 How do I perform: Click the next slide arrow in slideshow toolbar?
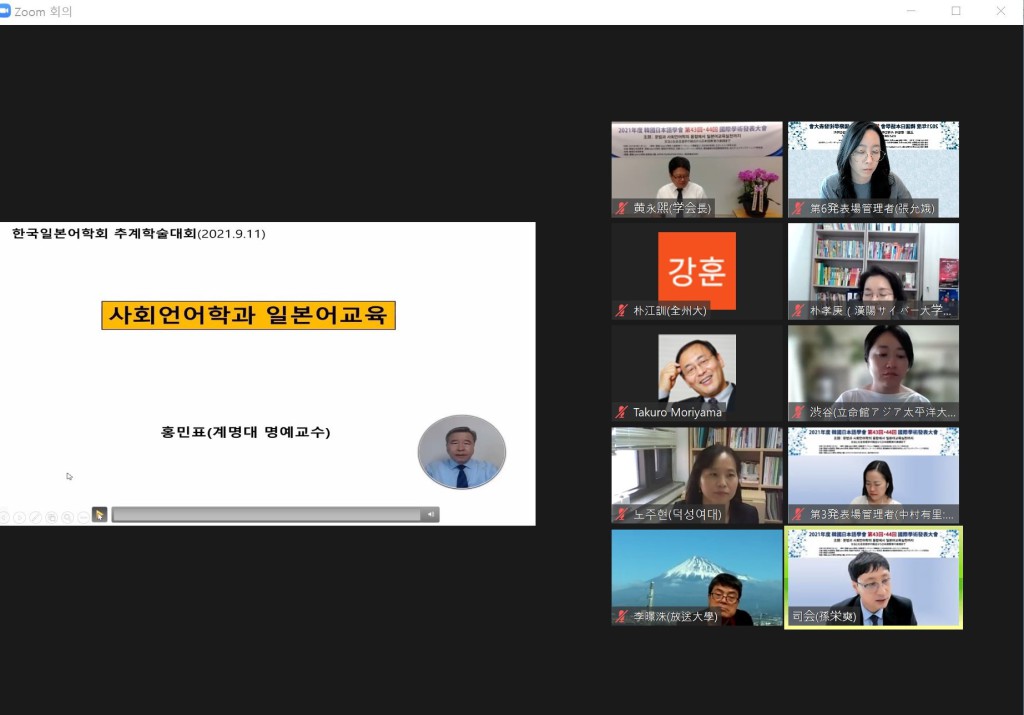click(x=19, y=517)
